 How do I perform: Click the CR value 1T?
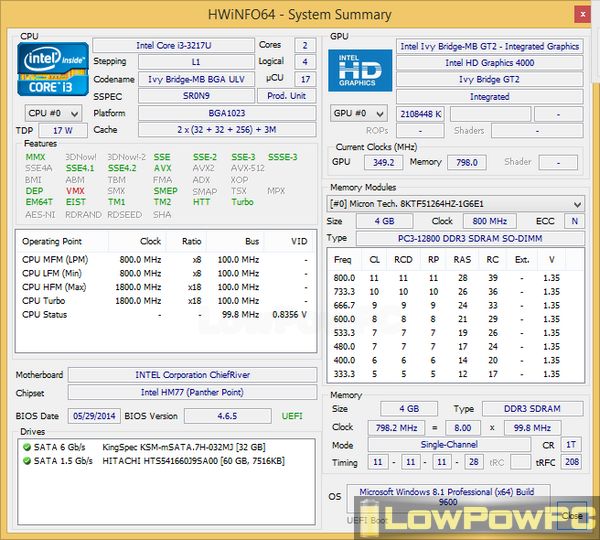(571, 445)
